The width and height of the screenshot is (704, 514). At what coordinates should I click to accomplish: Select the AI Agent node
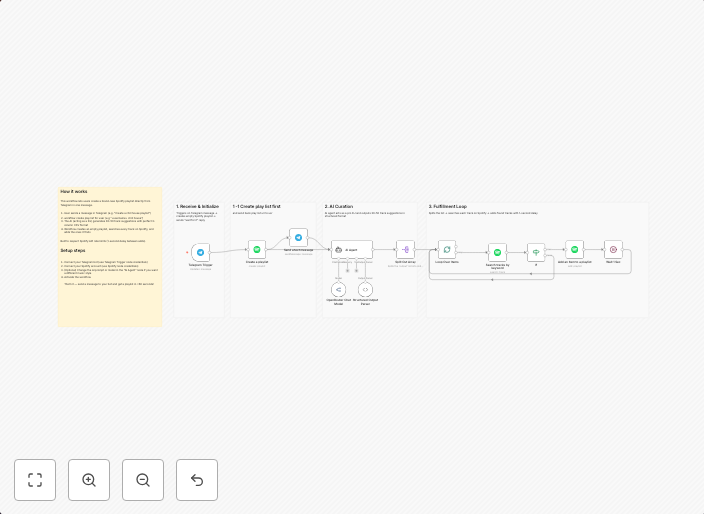coord(352,250)
